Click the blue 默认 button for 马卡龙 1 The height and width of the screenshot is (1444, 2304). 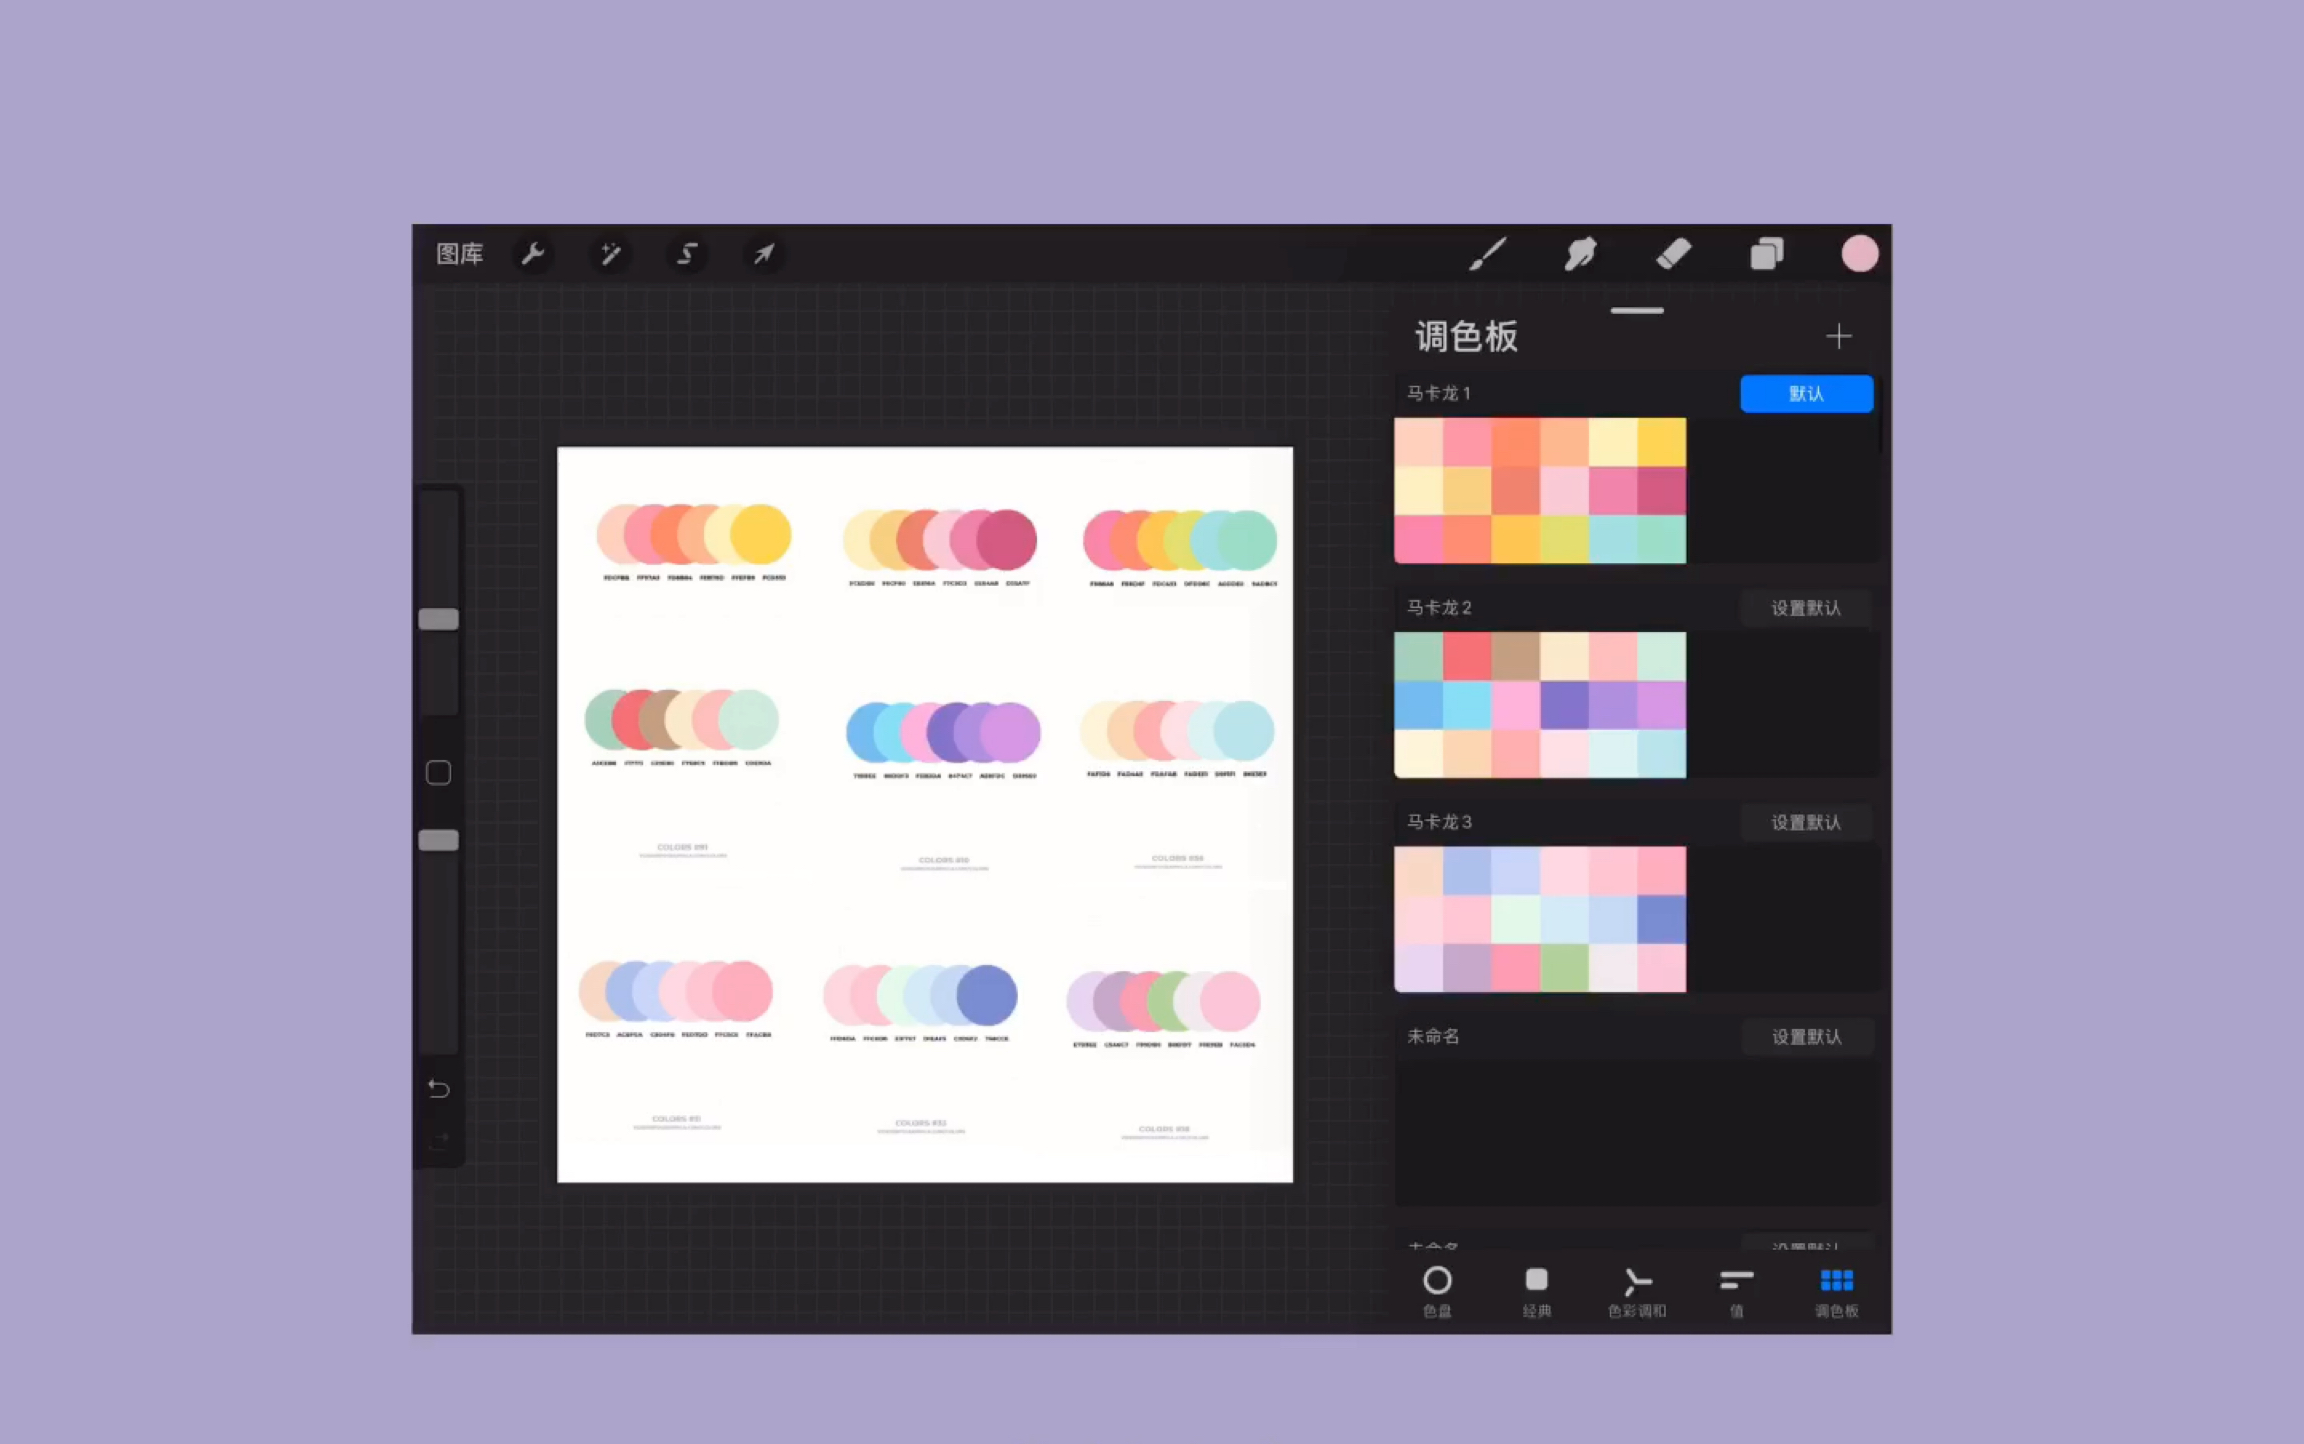[1806, 394]
